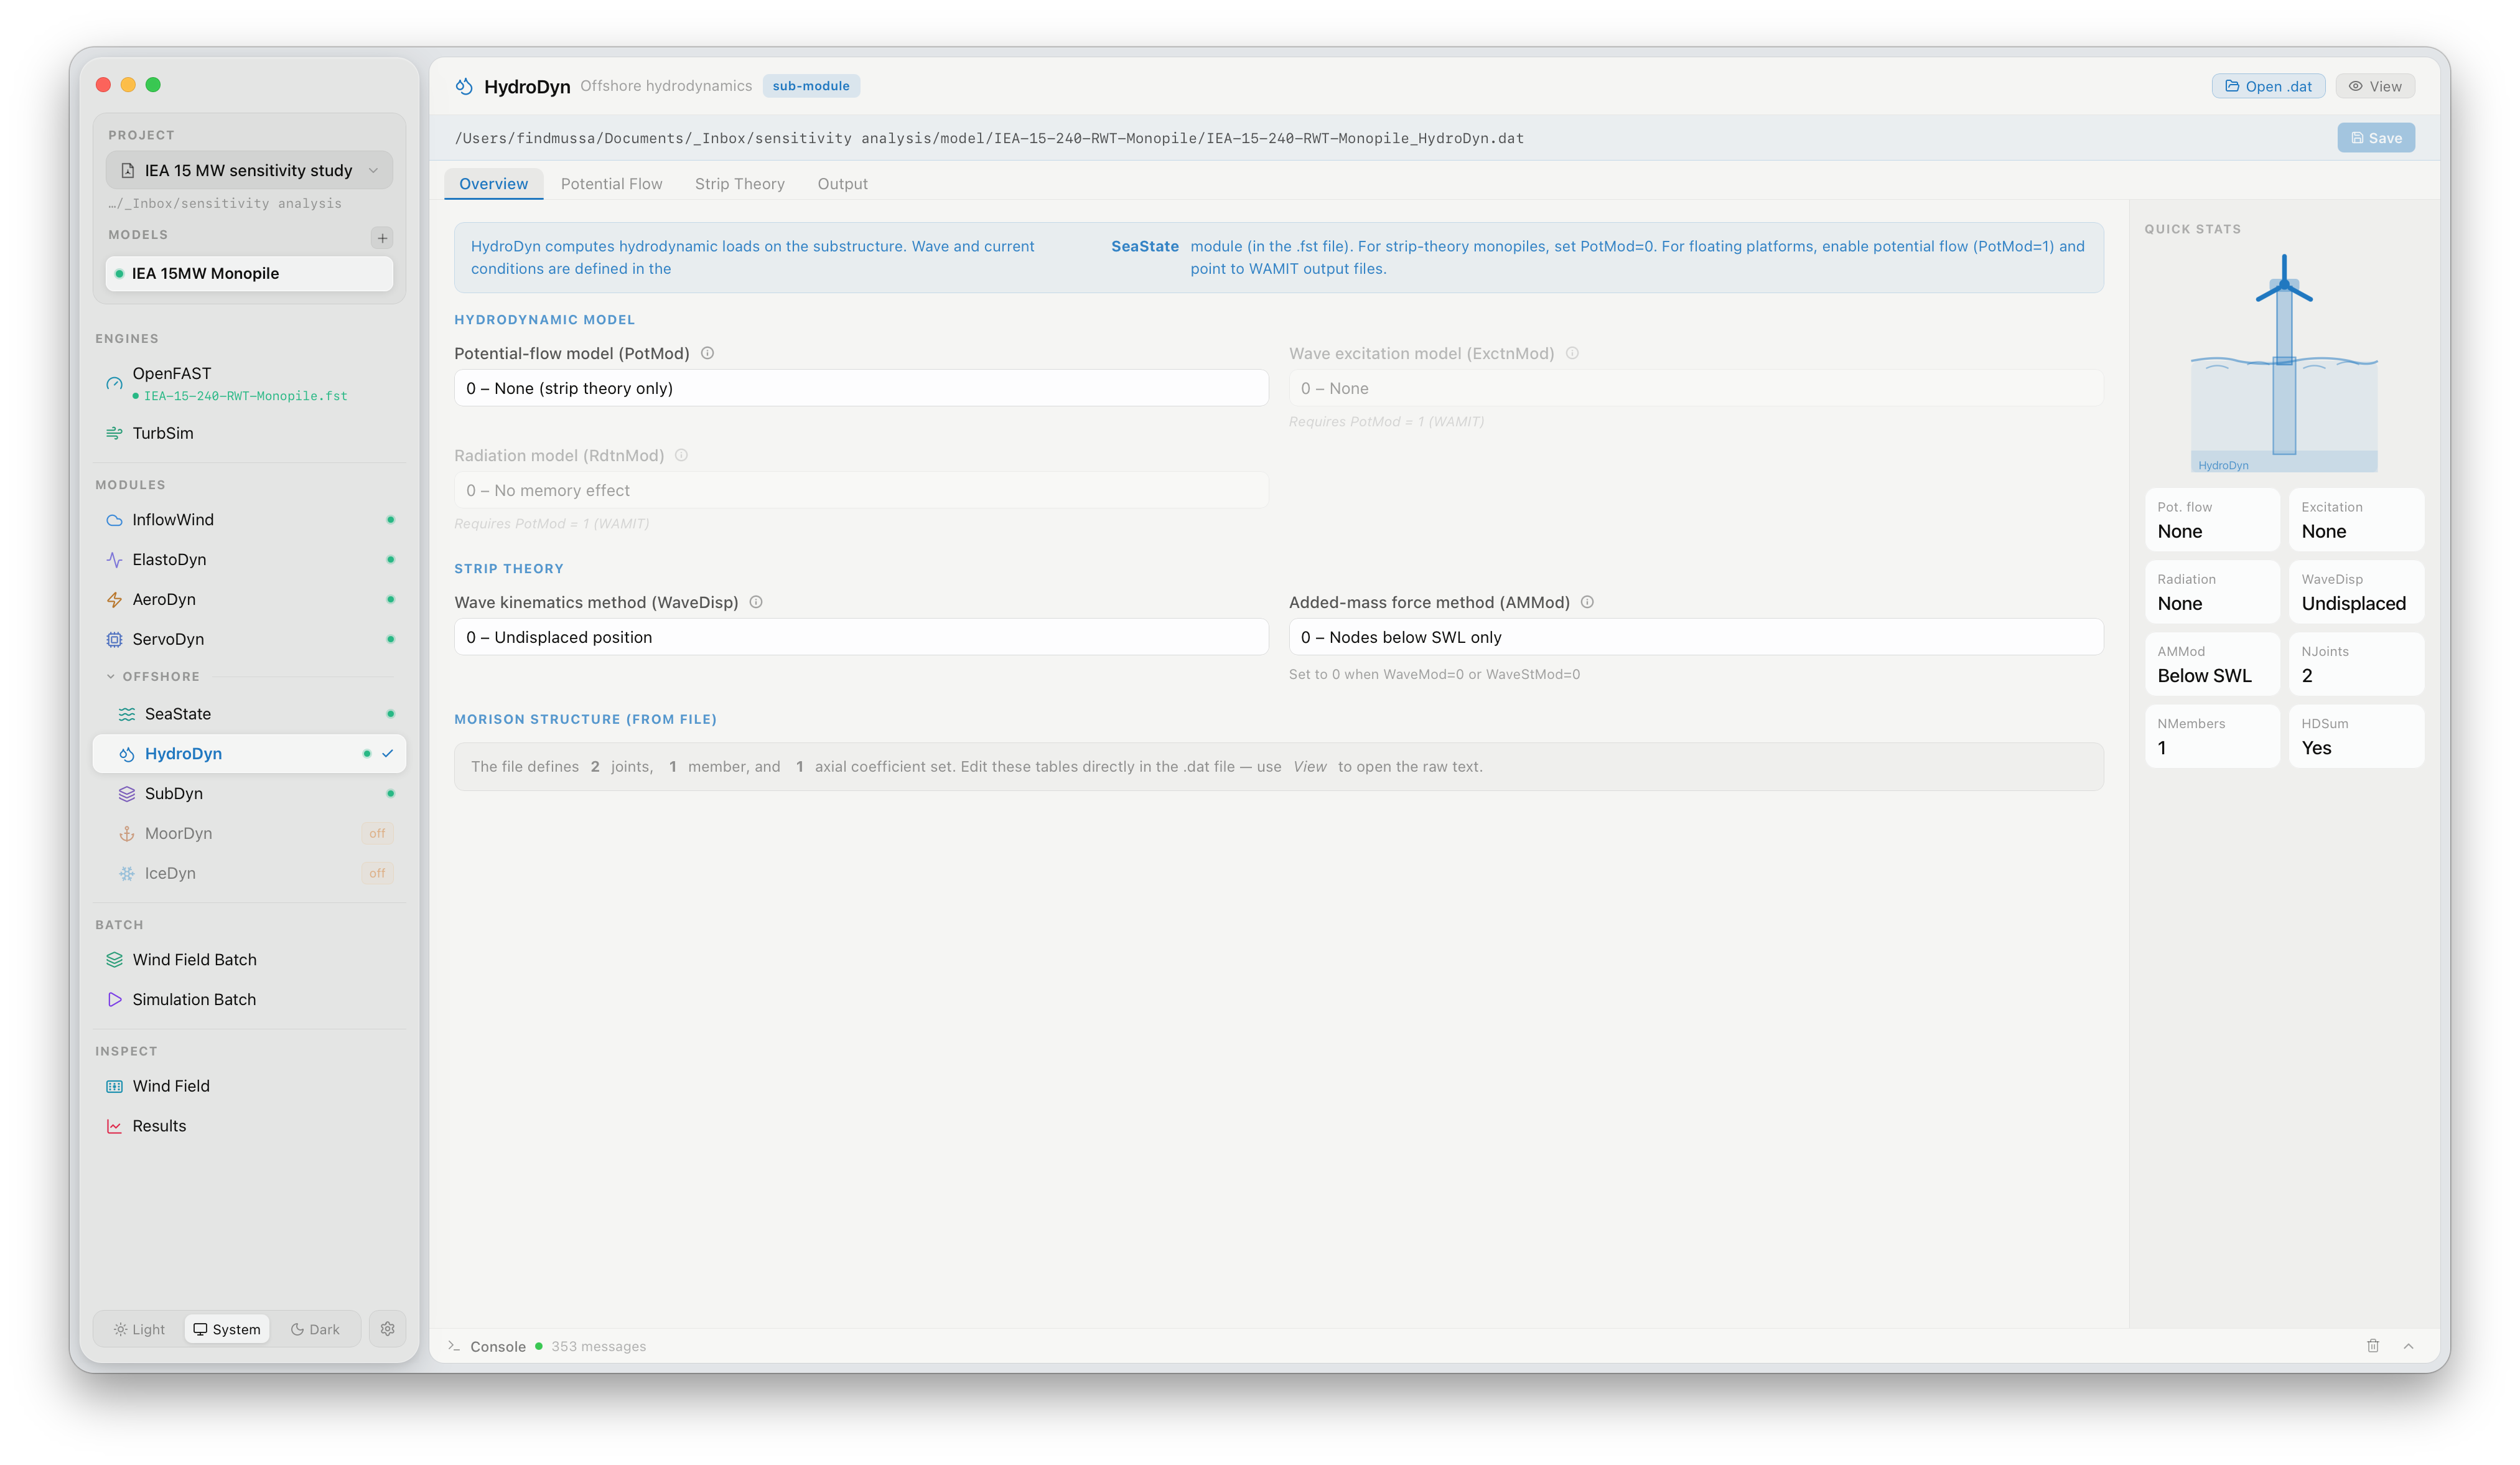Switch theme to Dark
Screen dimensions: 2520x1465
point(315,1328)
